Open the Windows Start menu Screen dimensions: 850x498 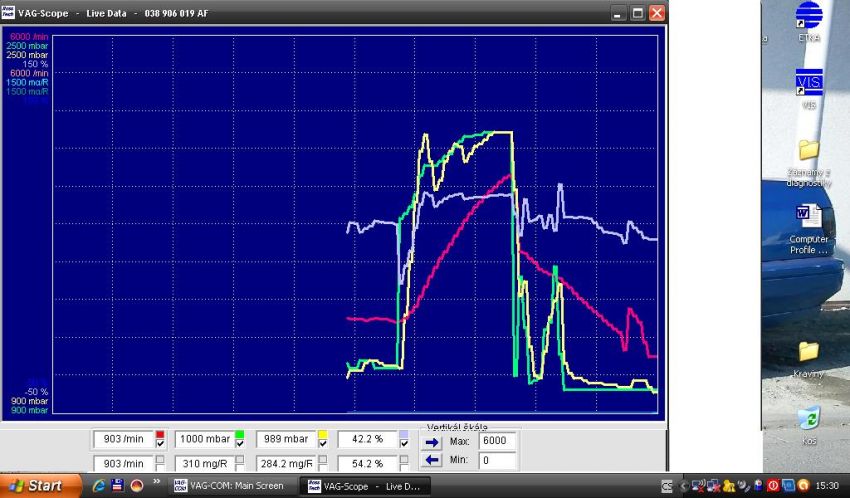(x=38, y=486)
